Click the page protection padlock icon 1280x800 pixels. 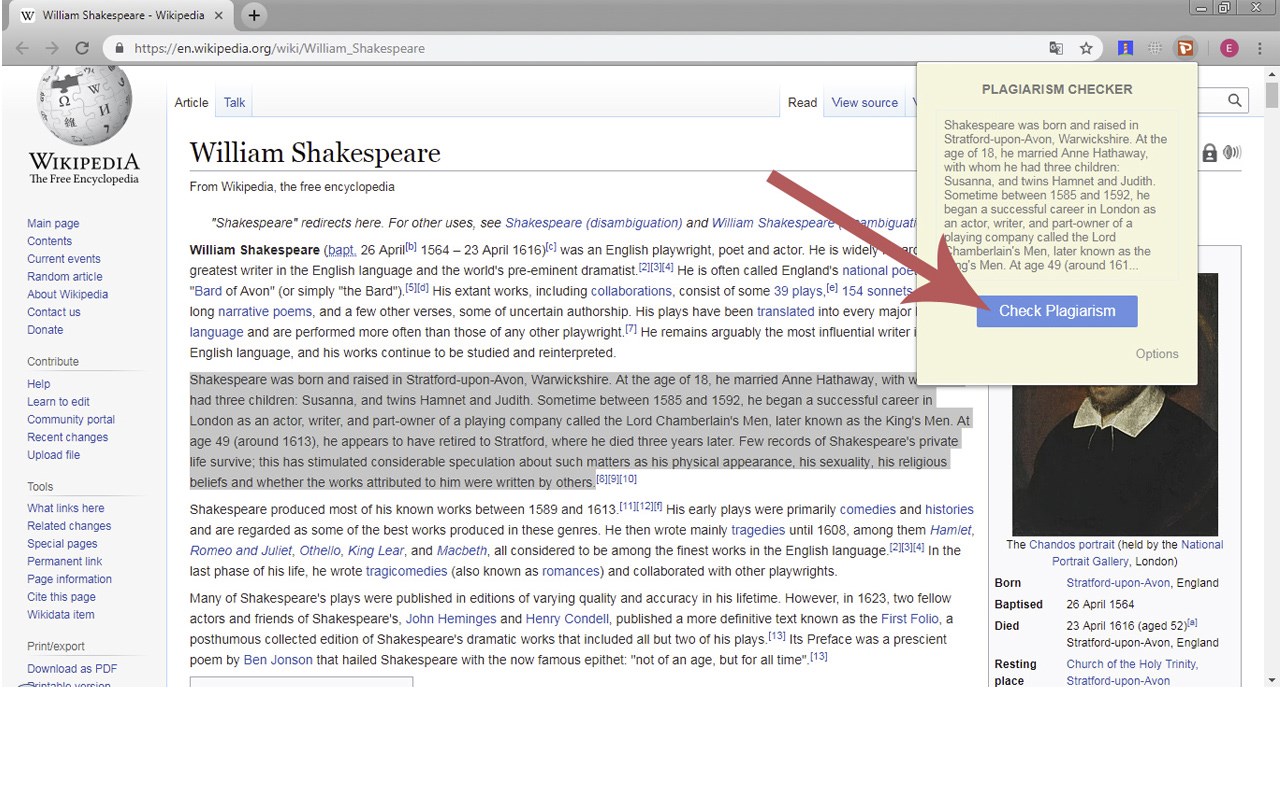(x=1209, y=153)
